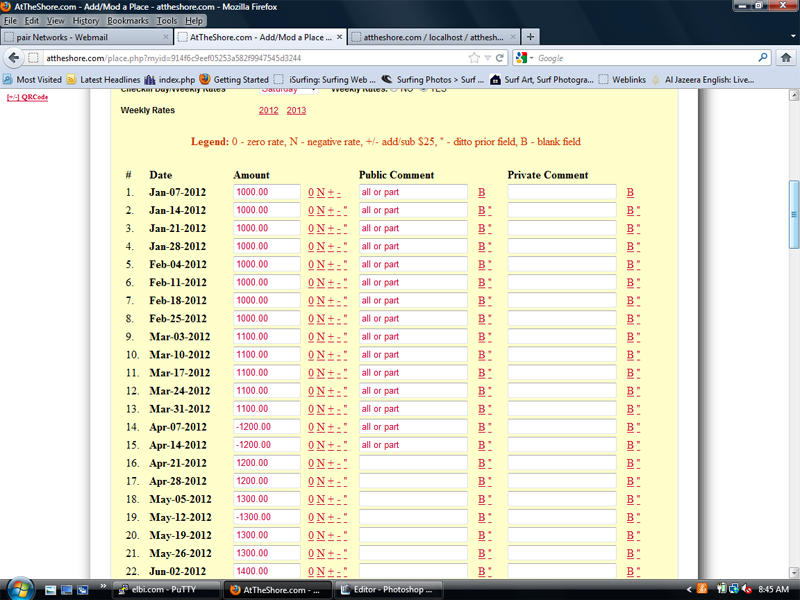Expand the Quick Launch overflow chevron
Image resolution: width=800 pixels, height=600 pixels.
tap(102, 586)
